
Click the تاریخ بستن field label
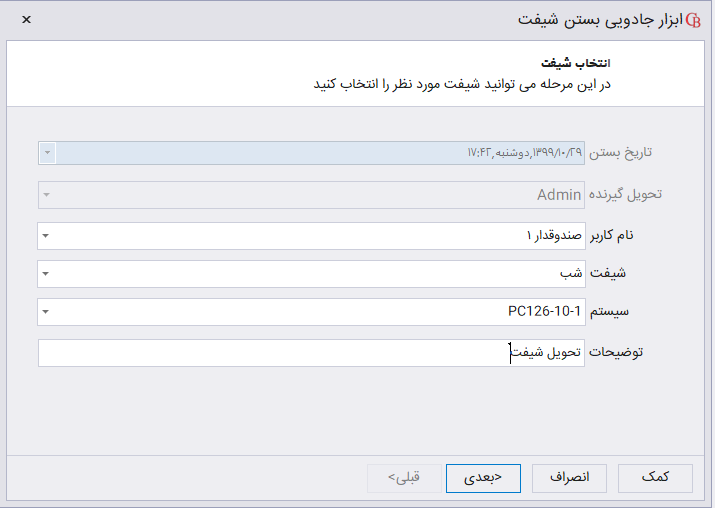(631, 153)
